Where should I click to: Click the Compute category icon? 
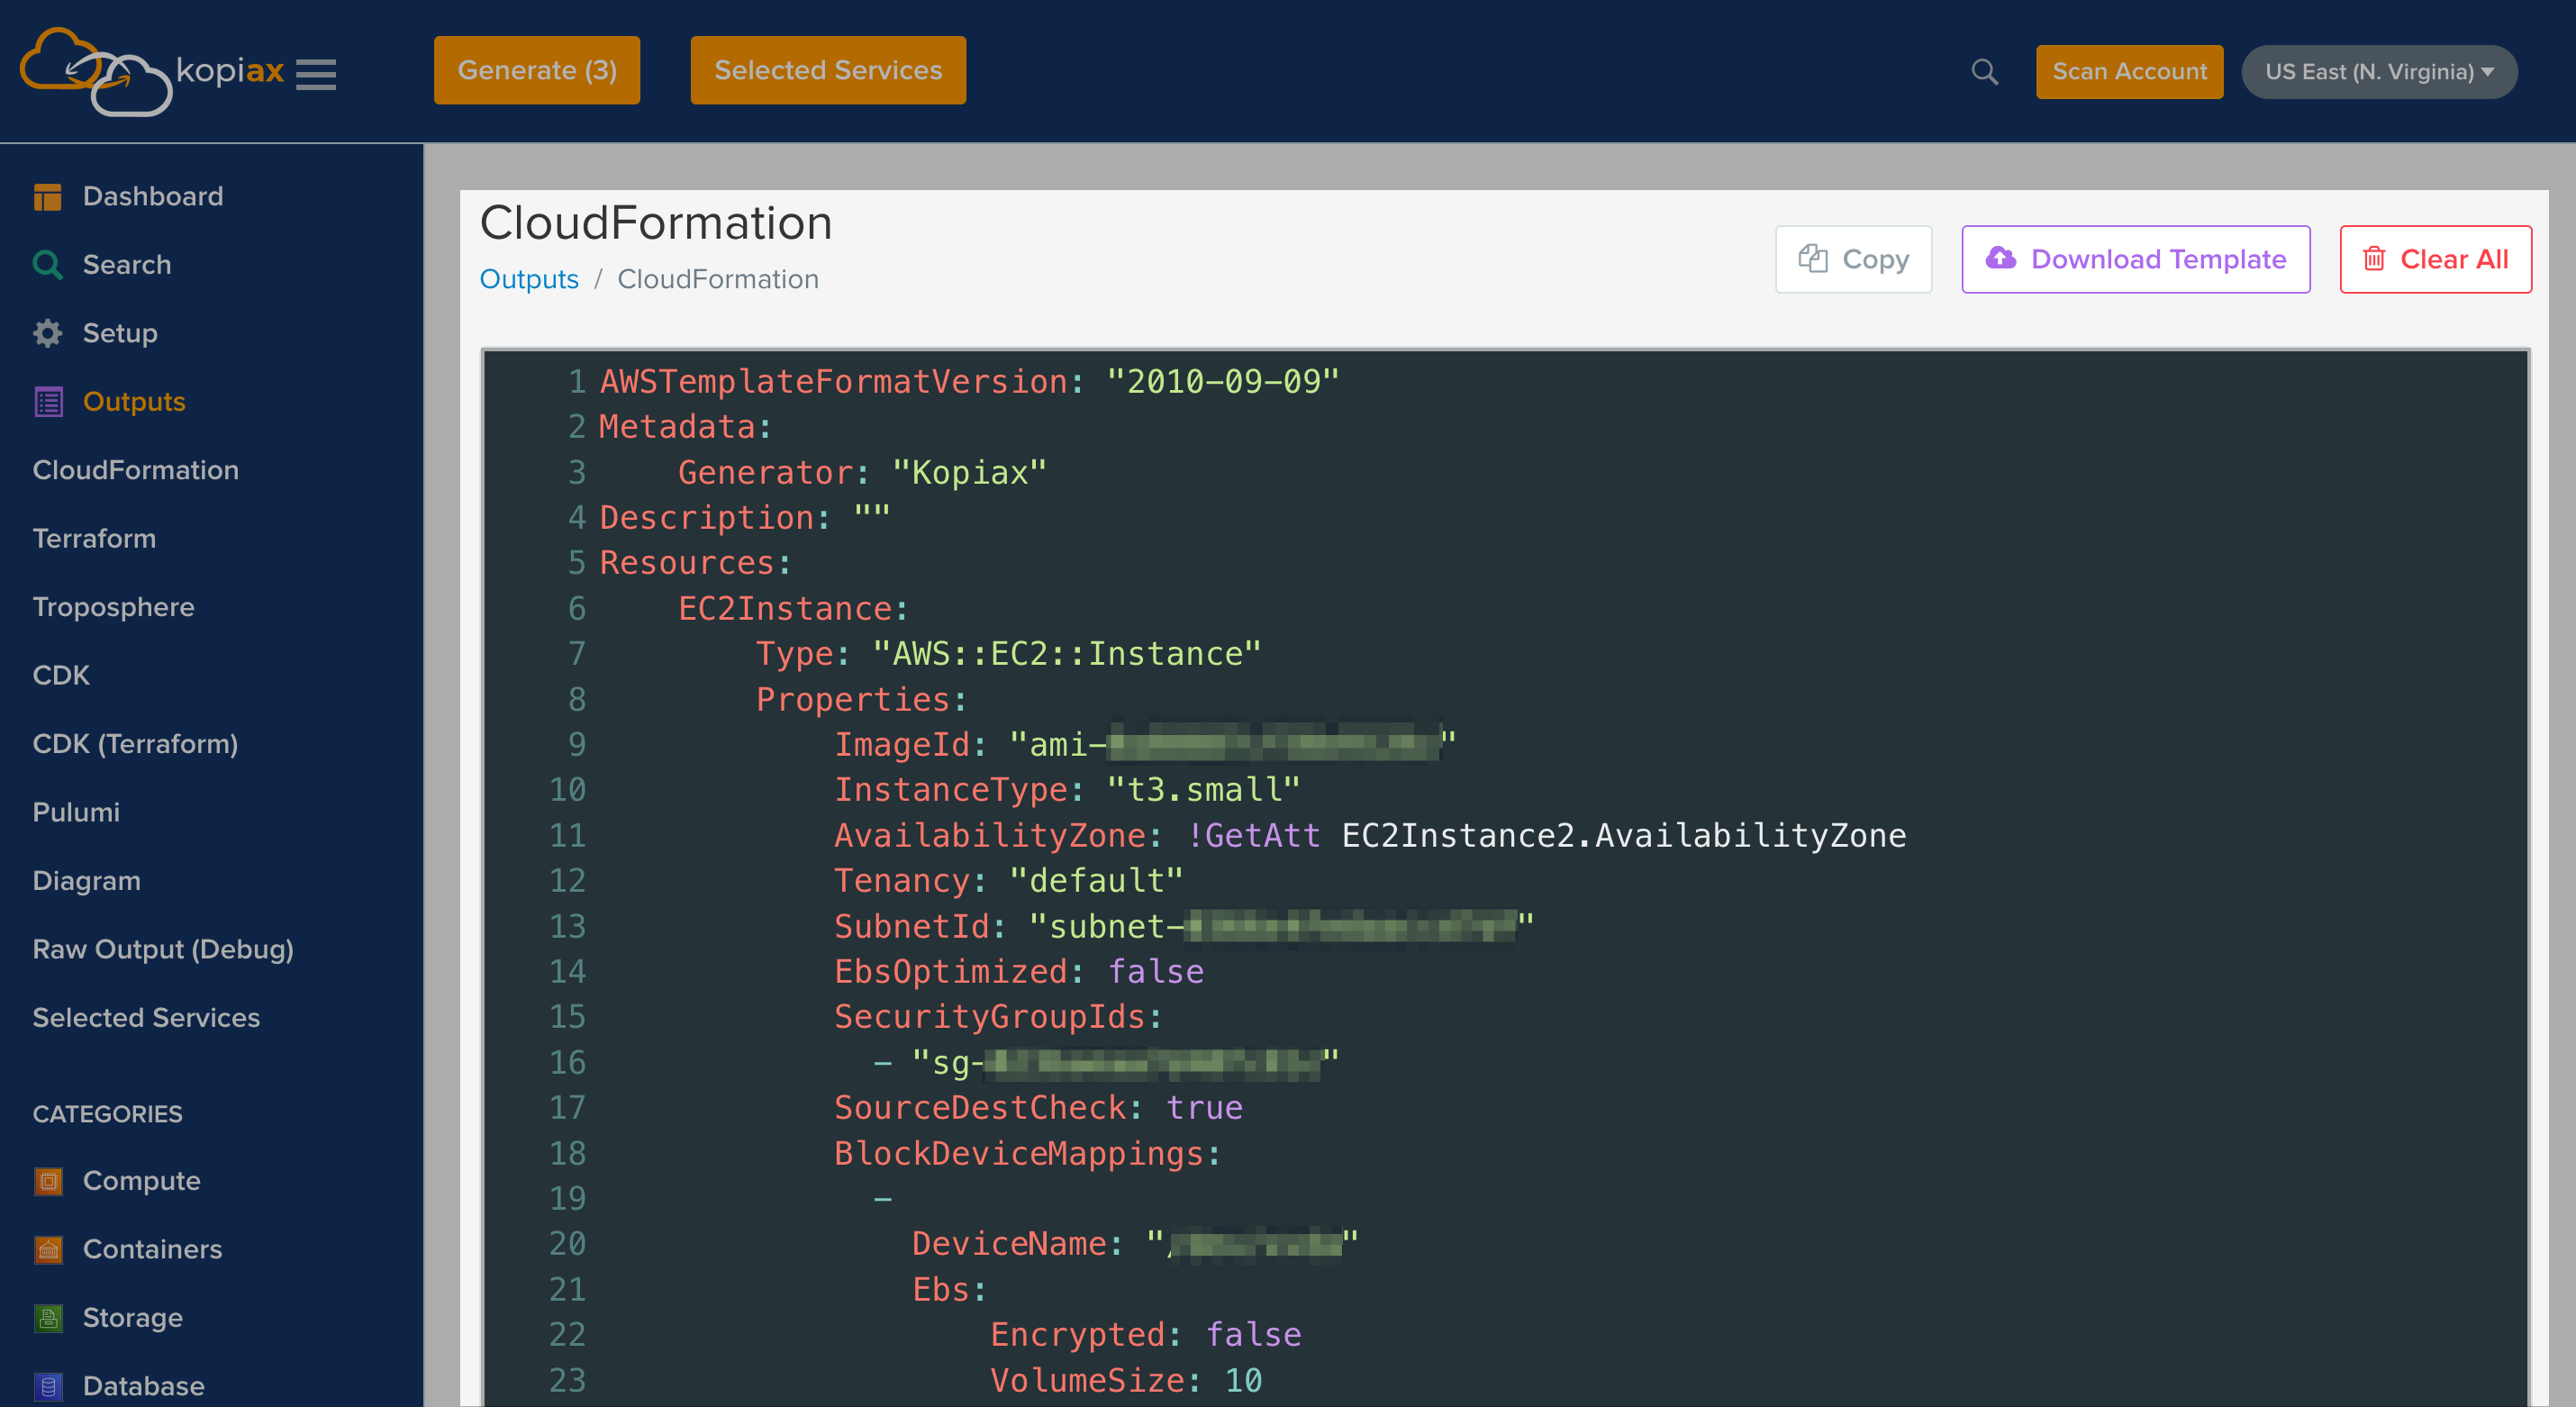[47, 1181]
